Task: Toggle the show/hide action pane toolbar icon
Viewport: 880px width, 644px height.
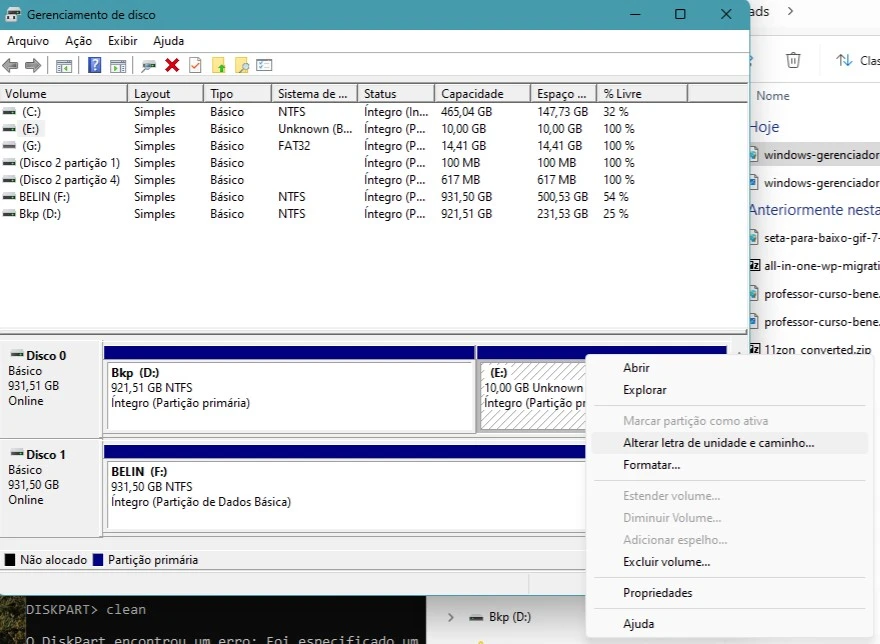Action: click(x=118, y=66)
